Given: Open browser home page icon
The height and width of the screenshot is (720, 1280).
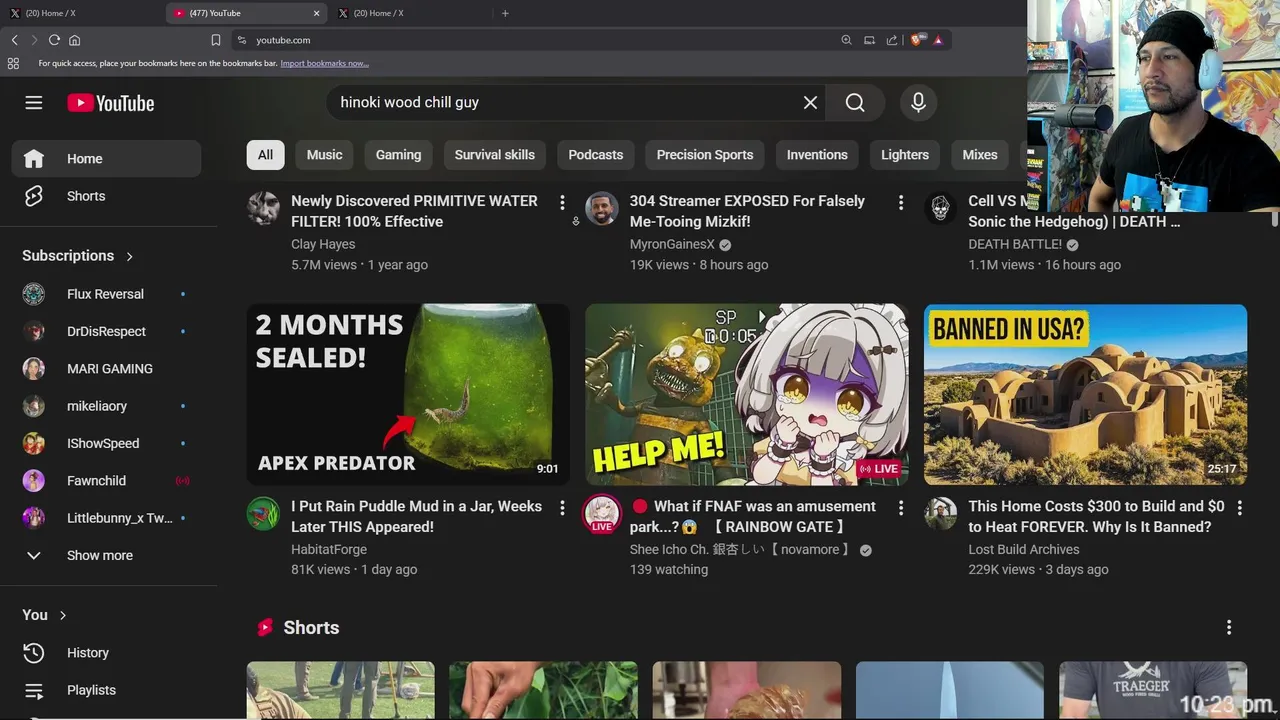Looking at the screenshot, I should [74, 40].
